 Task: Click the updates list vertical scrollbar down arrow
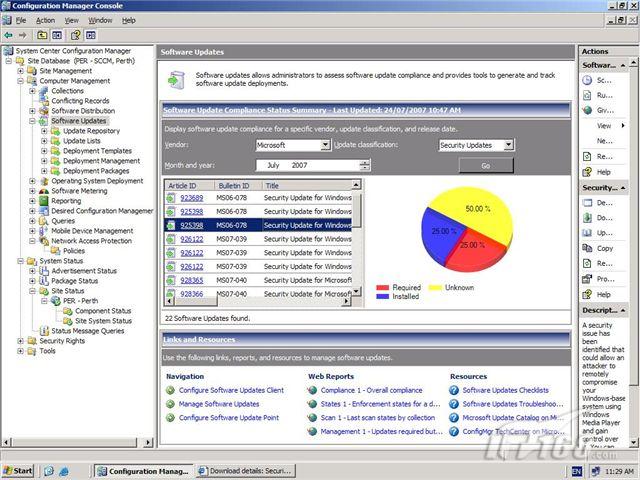(356, 291)
